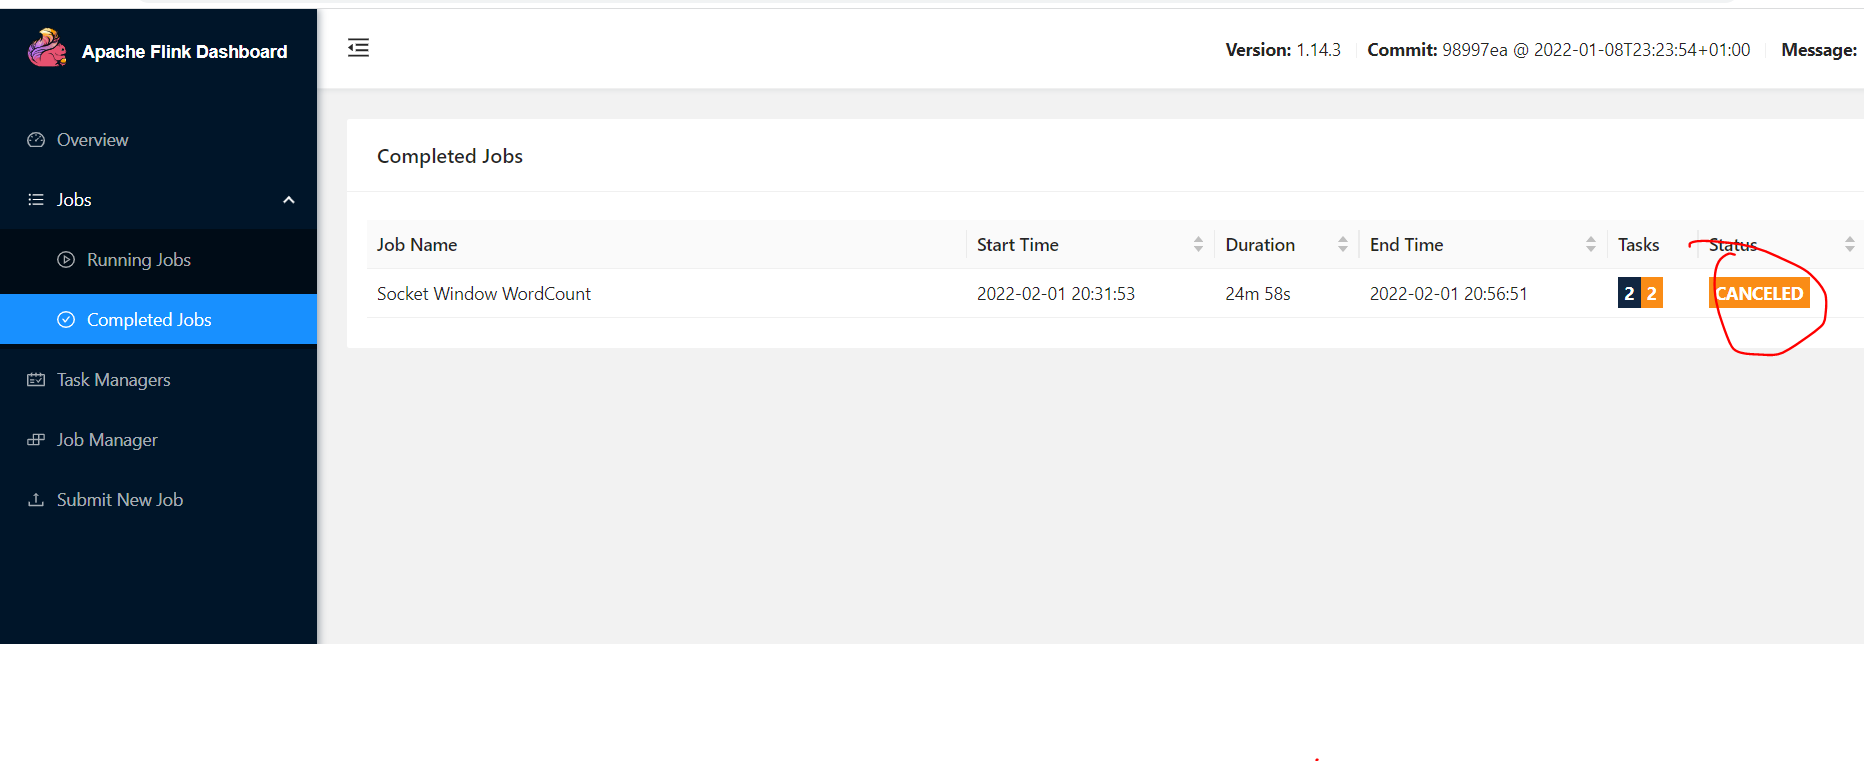Open Task Managers page

point(158,380)
